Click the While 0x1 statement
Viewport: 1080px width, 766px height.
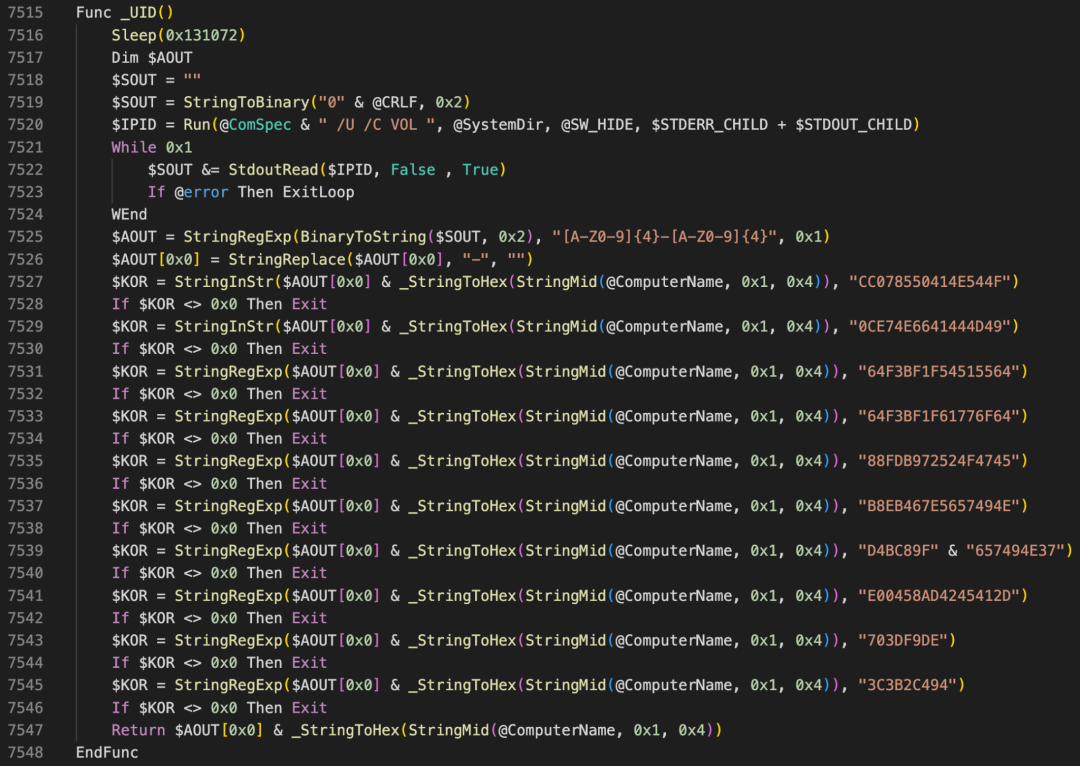tap(152, 147)
